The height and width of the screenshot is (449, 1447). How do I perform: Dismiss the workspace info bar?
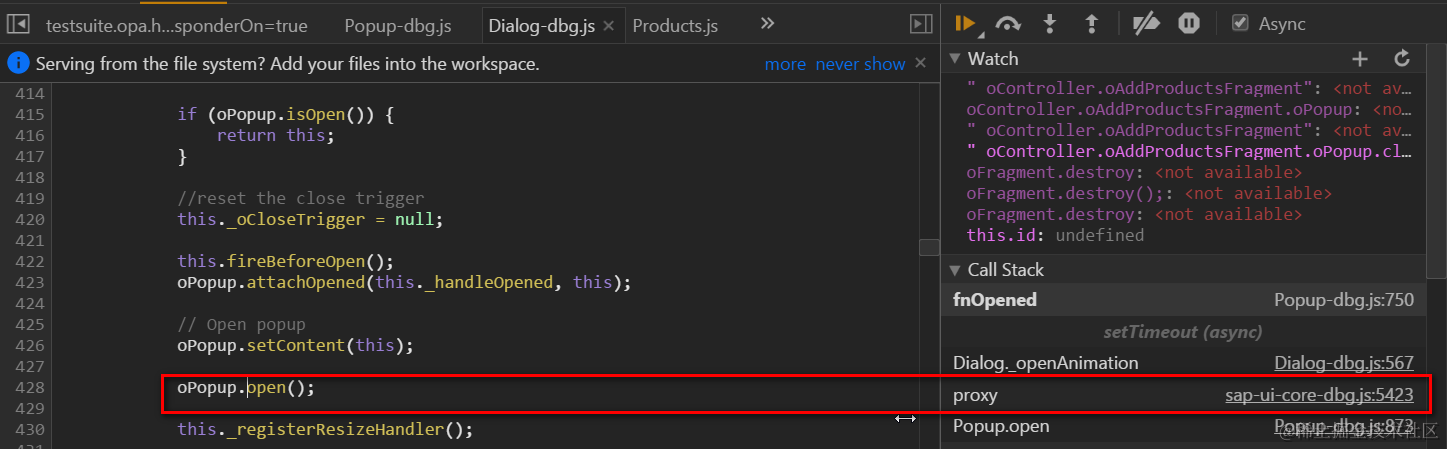coord(921,63)
